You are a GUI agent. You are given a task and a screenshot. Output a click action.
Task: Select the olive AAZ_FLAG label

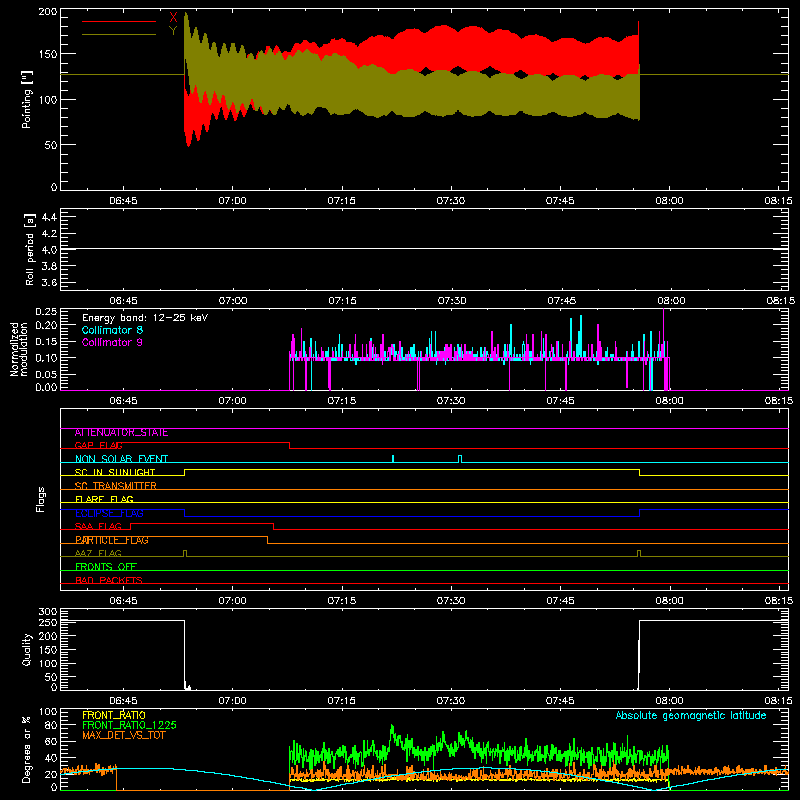point(98,554)
